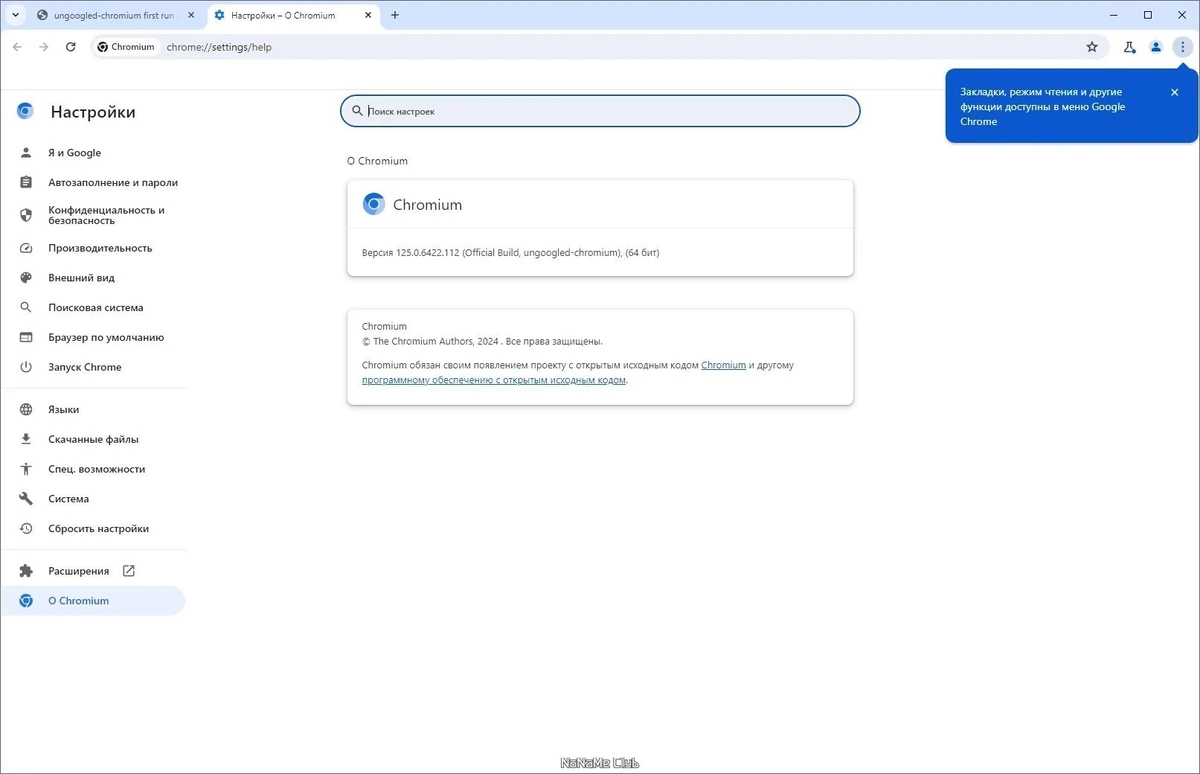Screen dimensions: 1200x774
Task: Click the browser window icon for Браузер по умолчанию
Action: 26,338
